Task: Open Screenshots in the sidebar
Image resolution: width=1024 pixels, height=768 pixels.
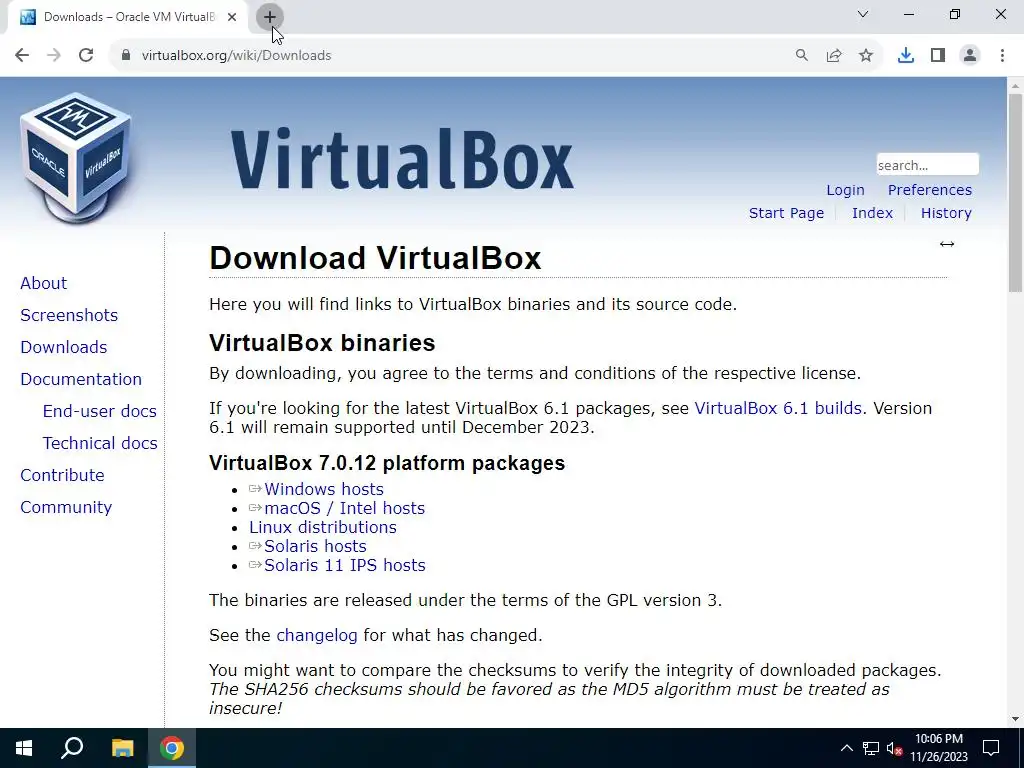Action: (69, 315)
